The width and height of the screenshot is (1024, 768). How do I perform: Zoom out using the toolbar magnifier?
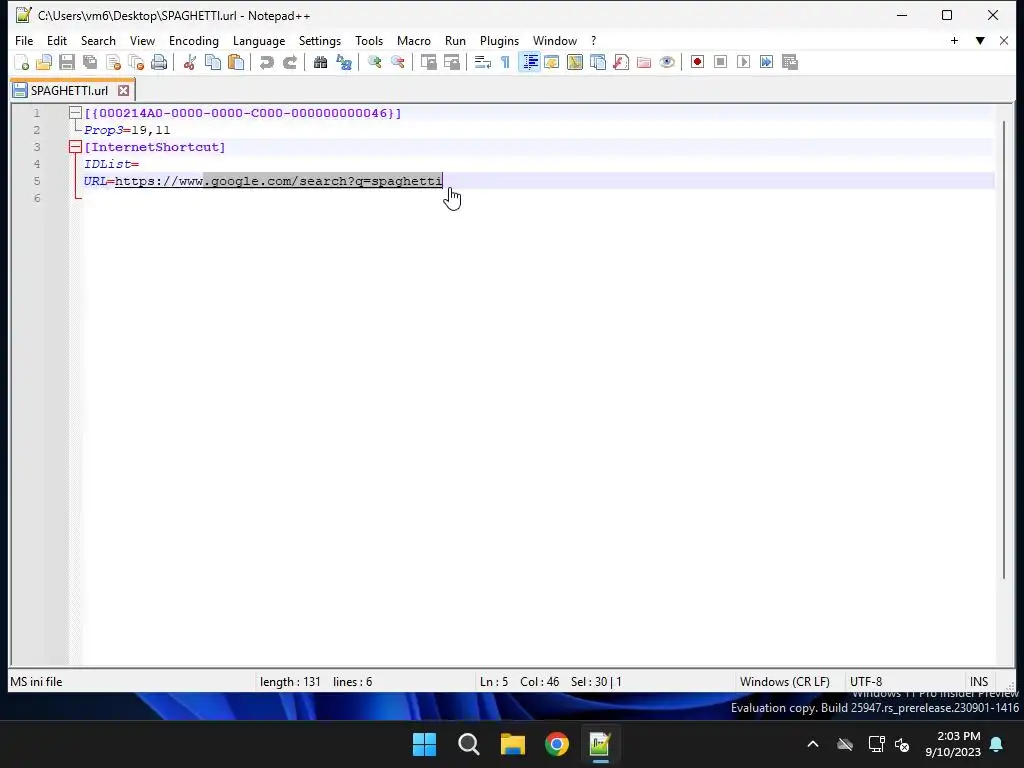(397, 62)
